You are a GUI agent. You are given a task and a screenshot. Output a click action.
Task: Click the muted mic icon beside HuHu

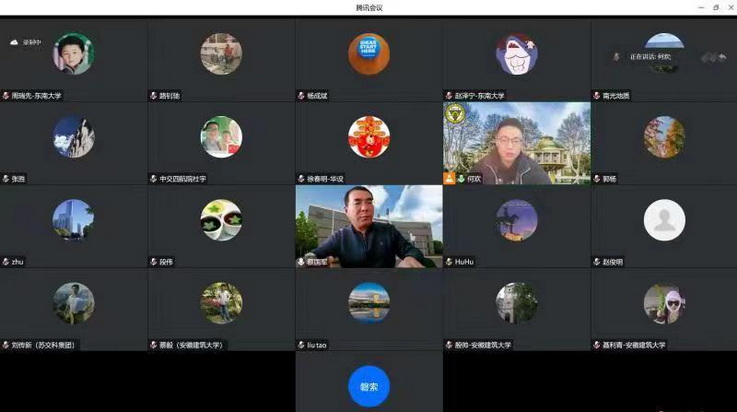point(448,262)
